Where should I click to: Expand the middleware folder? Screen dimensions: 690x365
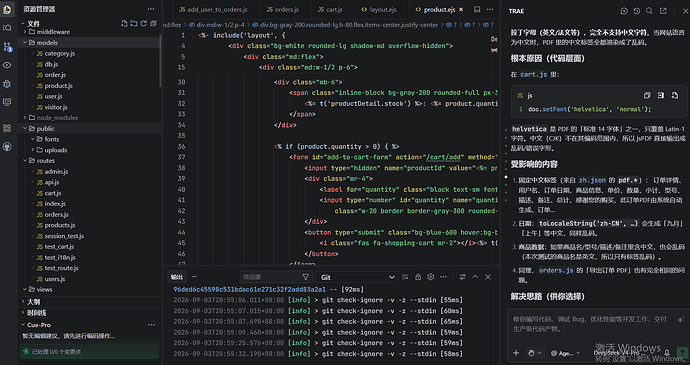(90, 32)
